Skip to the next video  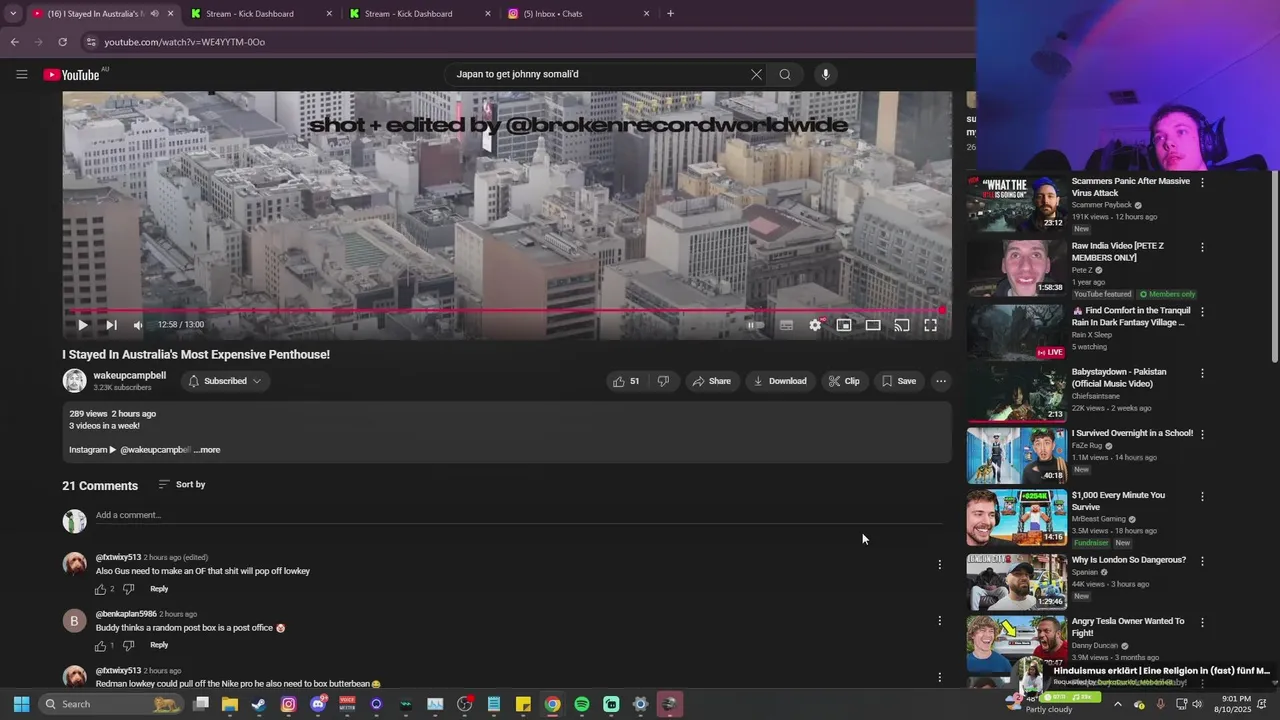111,325
